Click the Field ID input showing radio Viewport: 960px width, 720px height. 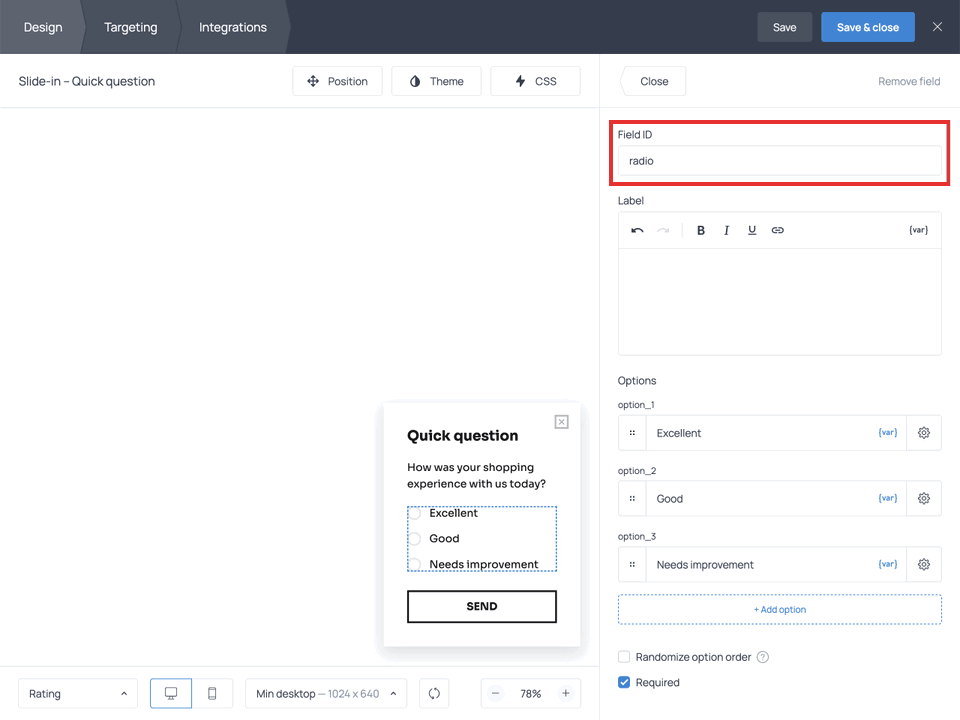[x=780, y=161]
